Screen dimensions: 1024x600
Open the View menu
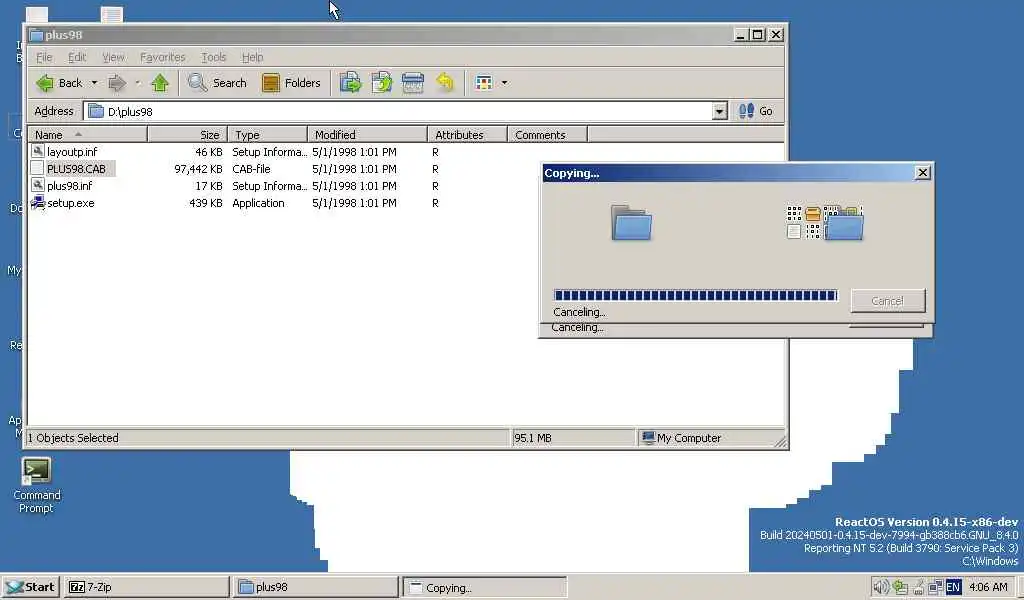pyautogui.click(x=113, y=57)
